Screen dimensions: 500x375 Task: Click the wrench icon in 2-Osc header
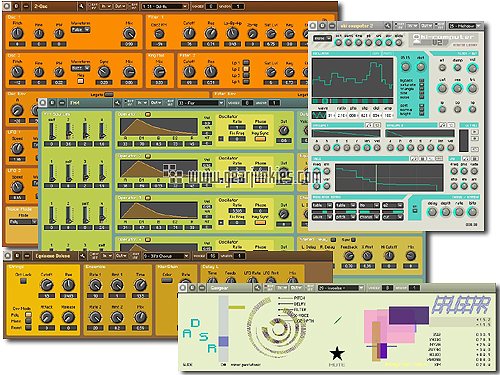click(x=82, y=6)
